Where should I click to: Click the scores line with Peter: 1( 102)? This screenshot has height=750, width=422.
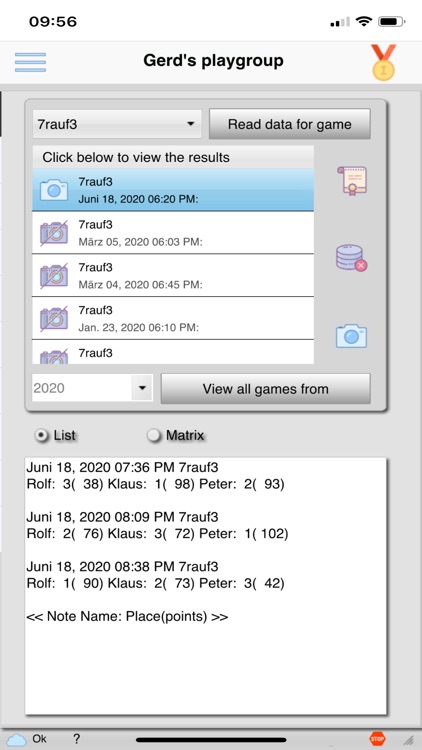click(157, 534)
